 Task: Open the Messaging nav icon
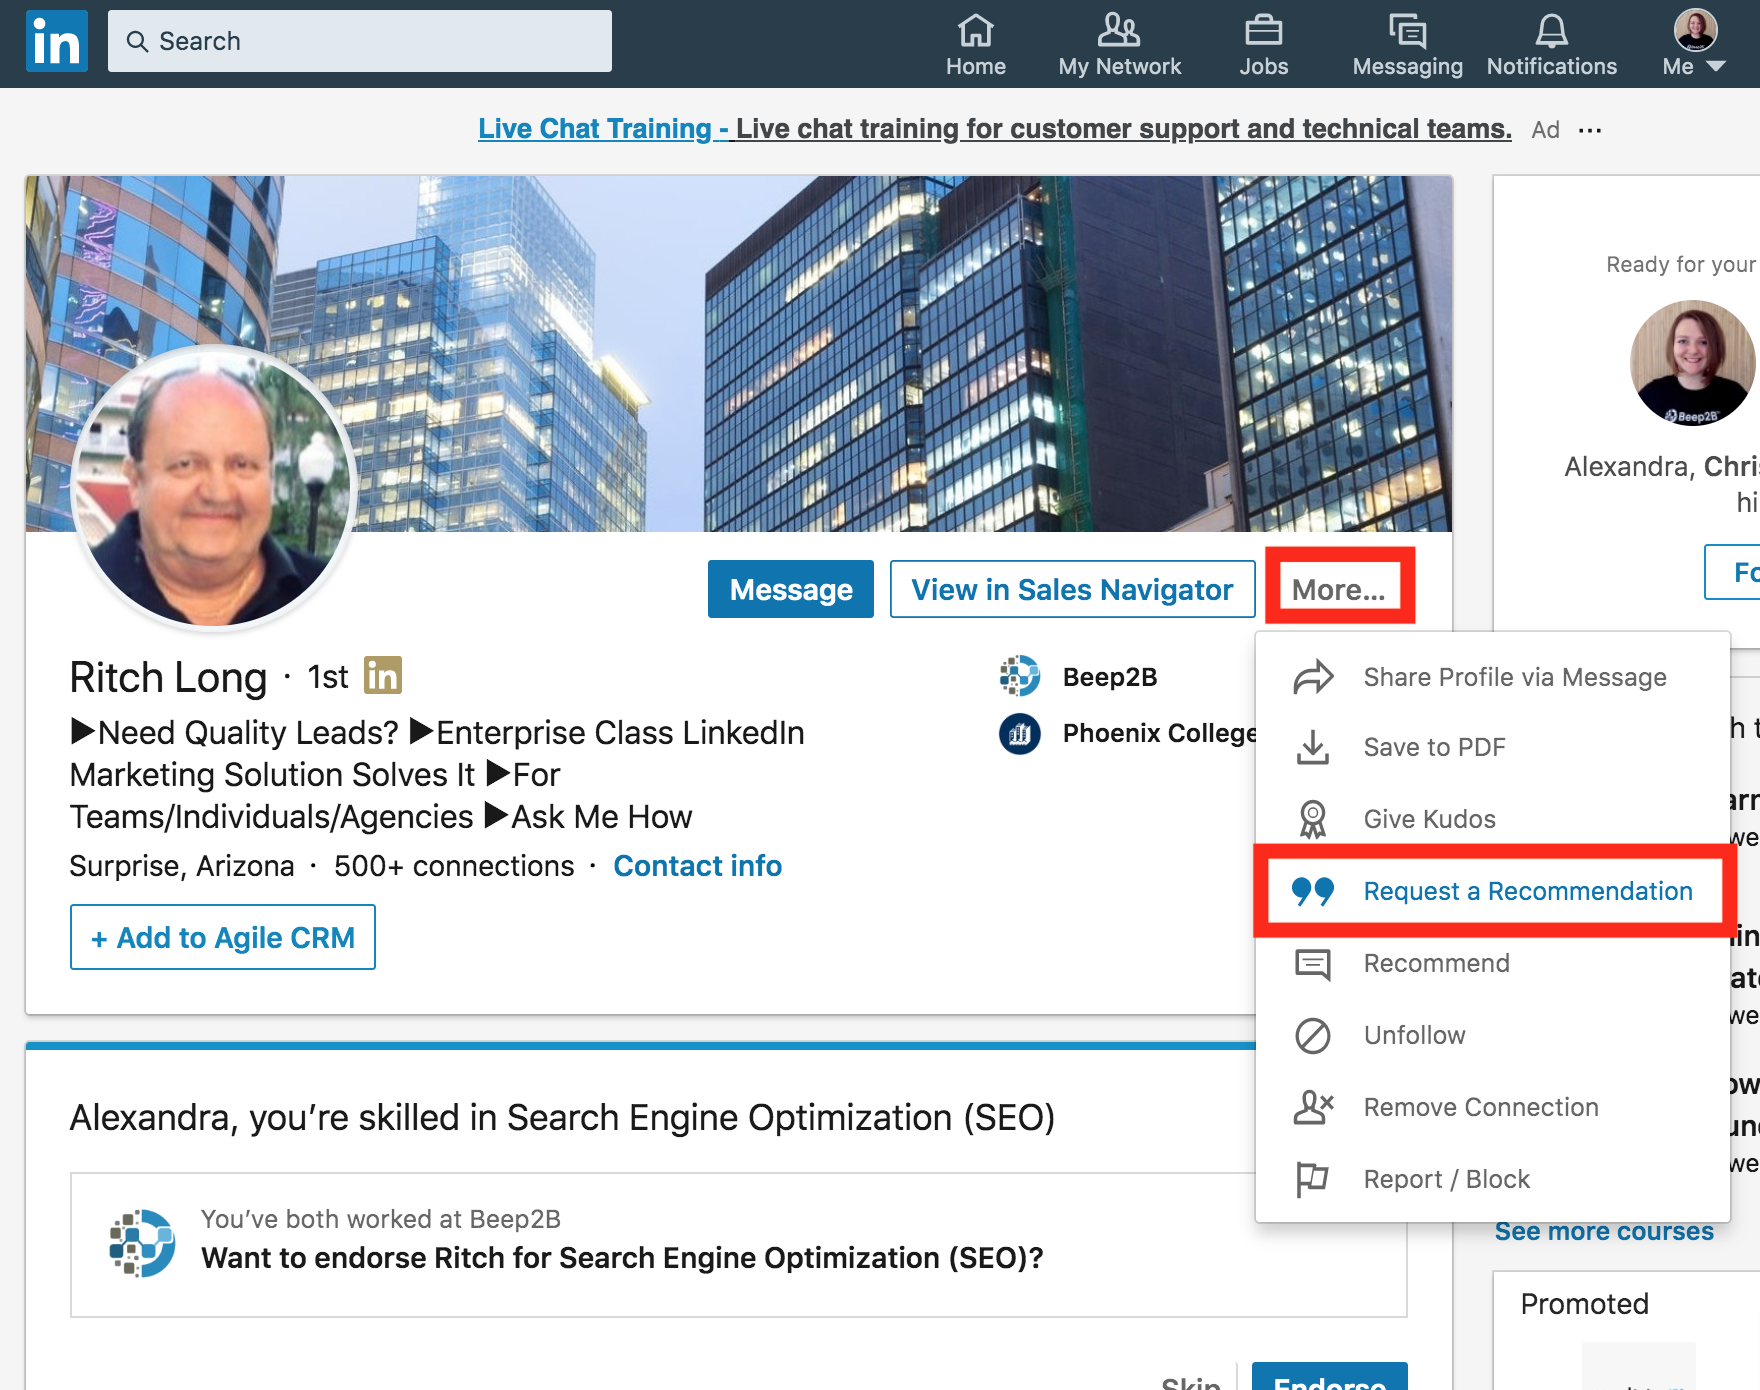[x=1408, y=31]
